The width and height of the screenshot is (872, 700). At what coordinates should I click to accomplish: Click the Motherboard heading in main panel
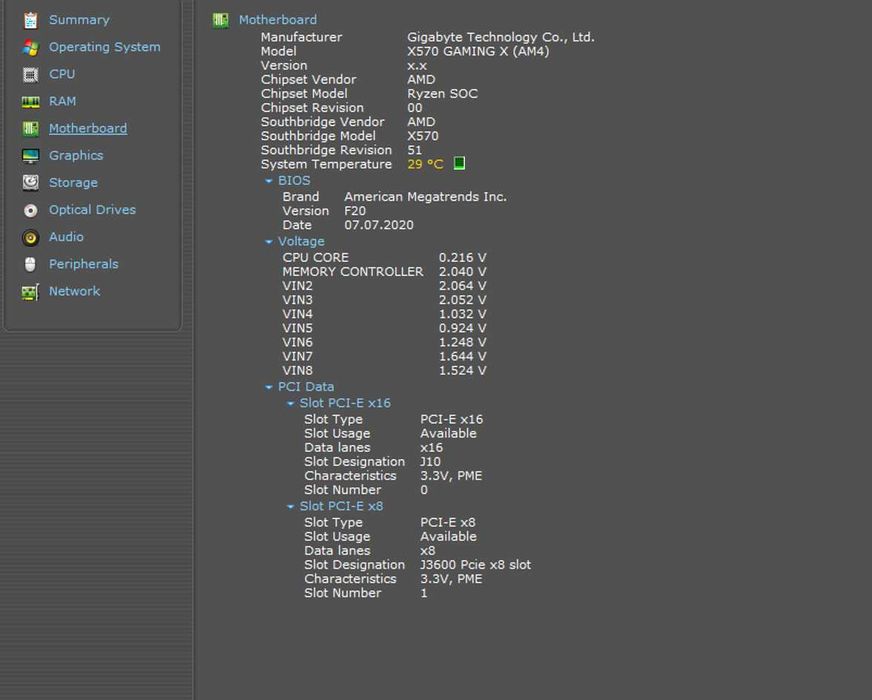(x=278, y=20)
